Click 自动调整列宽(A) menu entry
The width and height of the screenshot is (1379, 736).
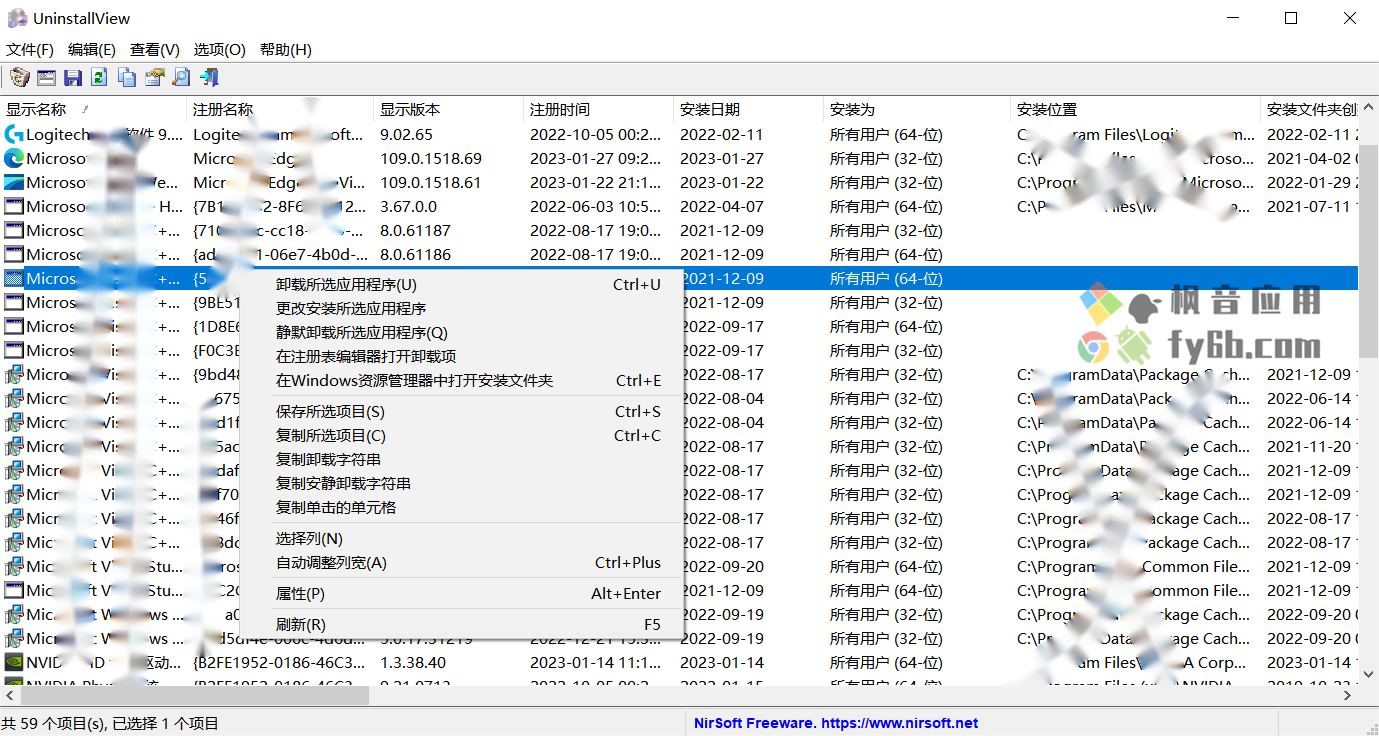(x=461, y=563)
